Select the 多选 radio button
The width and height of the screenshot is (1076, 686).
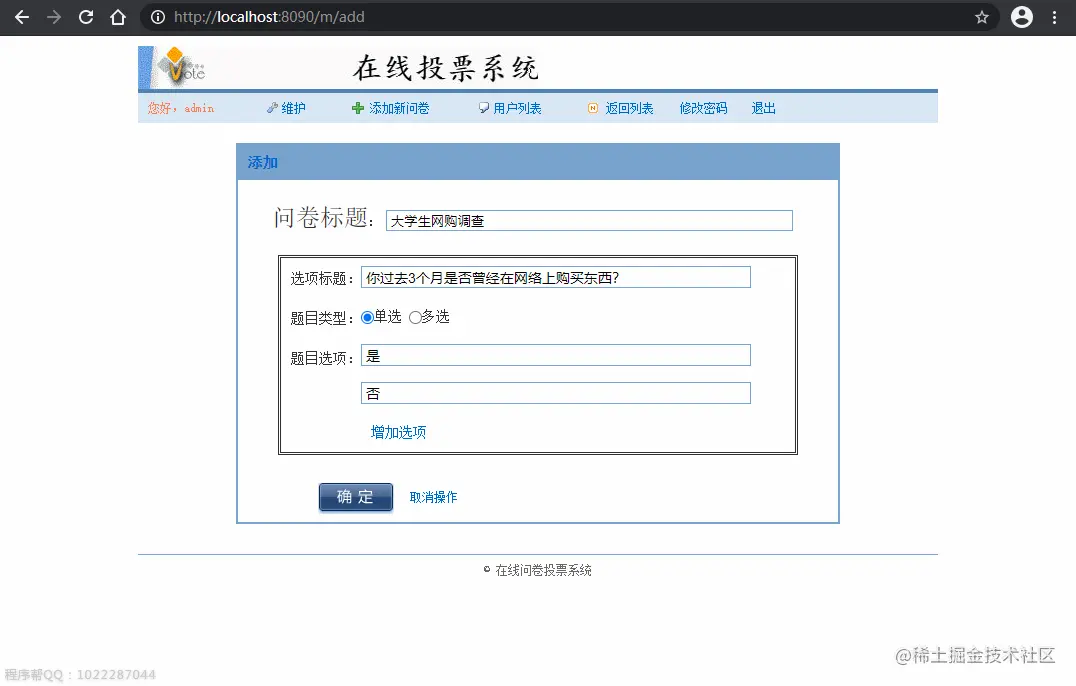tap(415, 316)
